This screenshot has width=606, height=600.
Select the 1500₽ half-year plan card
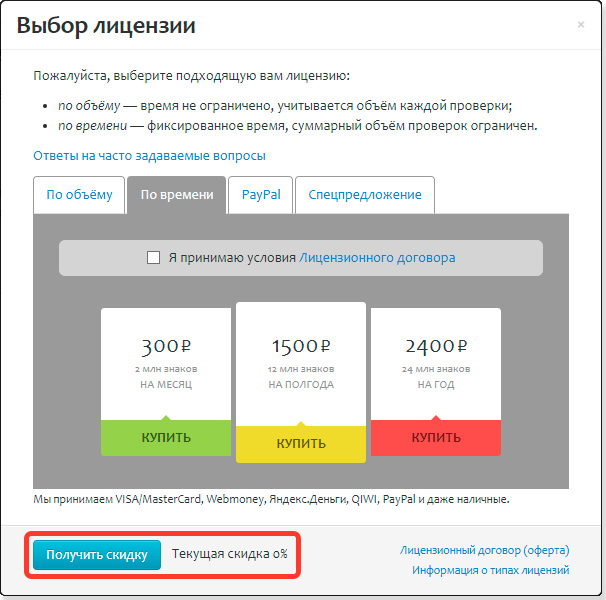point(301,364)
